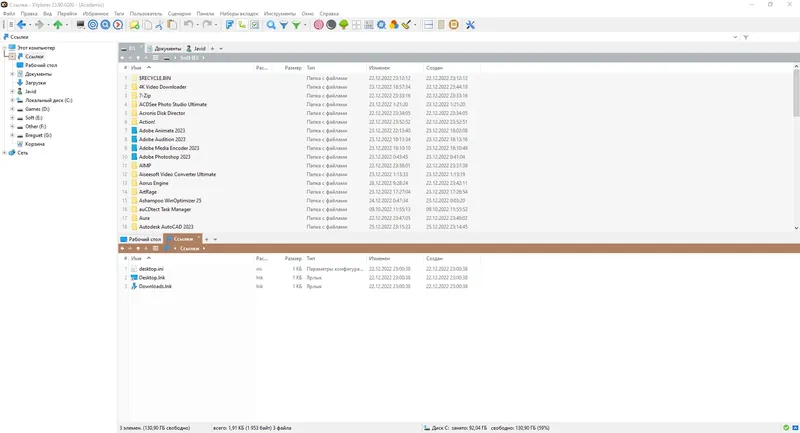This screenshot has height=433, width=800.
Task: Click the blue F font icon in the toolbar
Action: (230, 24)
